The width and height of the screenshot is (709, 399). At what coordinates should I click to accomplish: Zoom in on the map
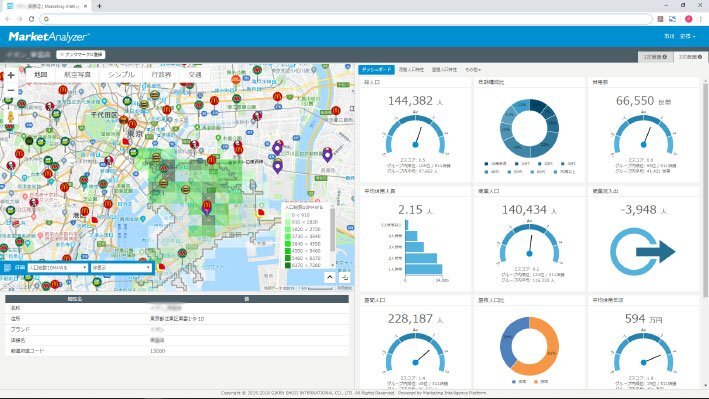point(11,76)
